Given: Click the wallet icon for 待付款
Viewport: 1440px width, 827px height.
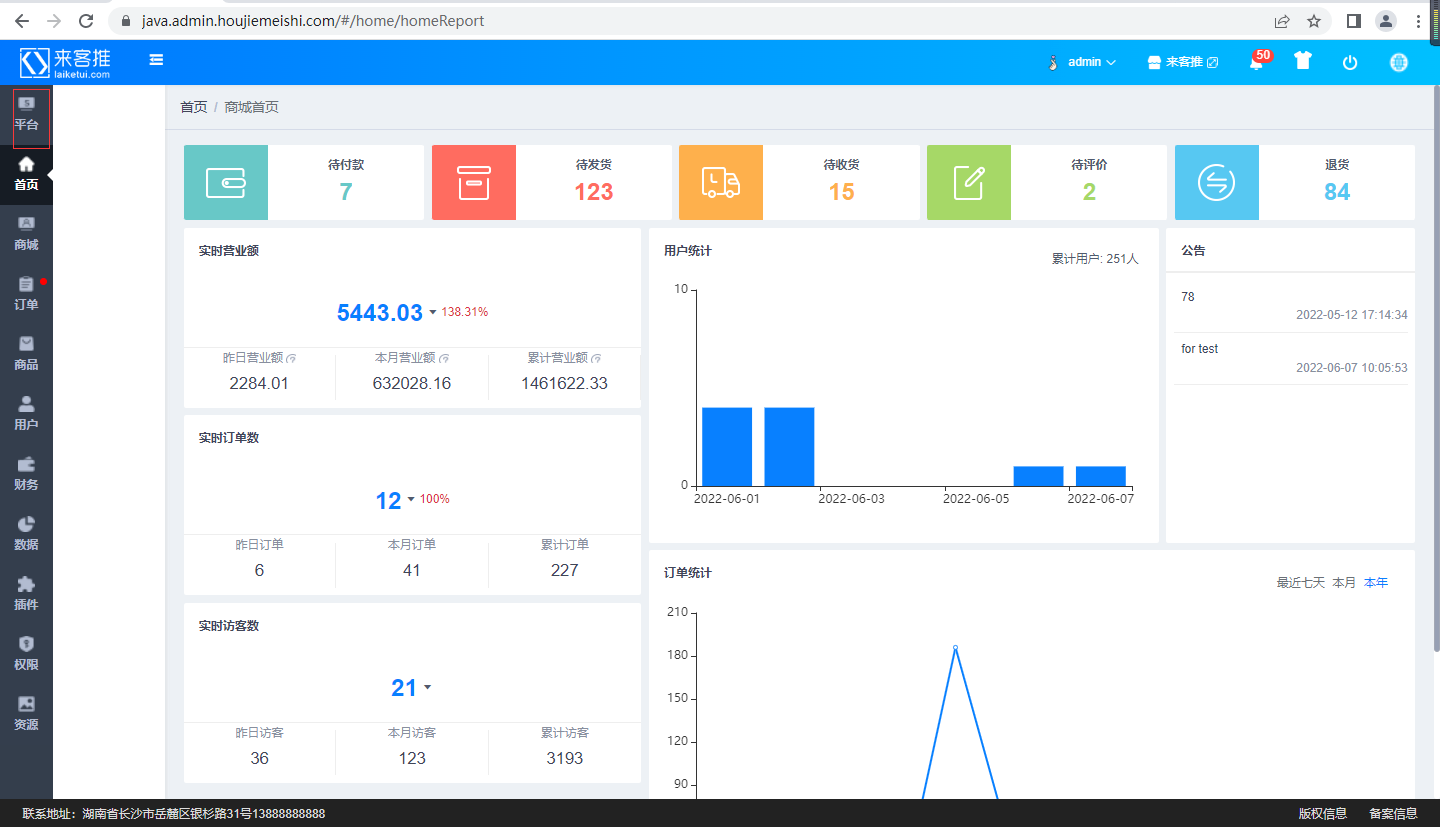Looking at the screenshot, I should (226, 182).
